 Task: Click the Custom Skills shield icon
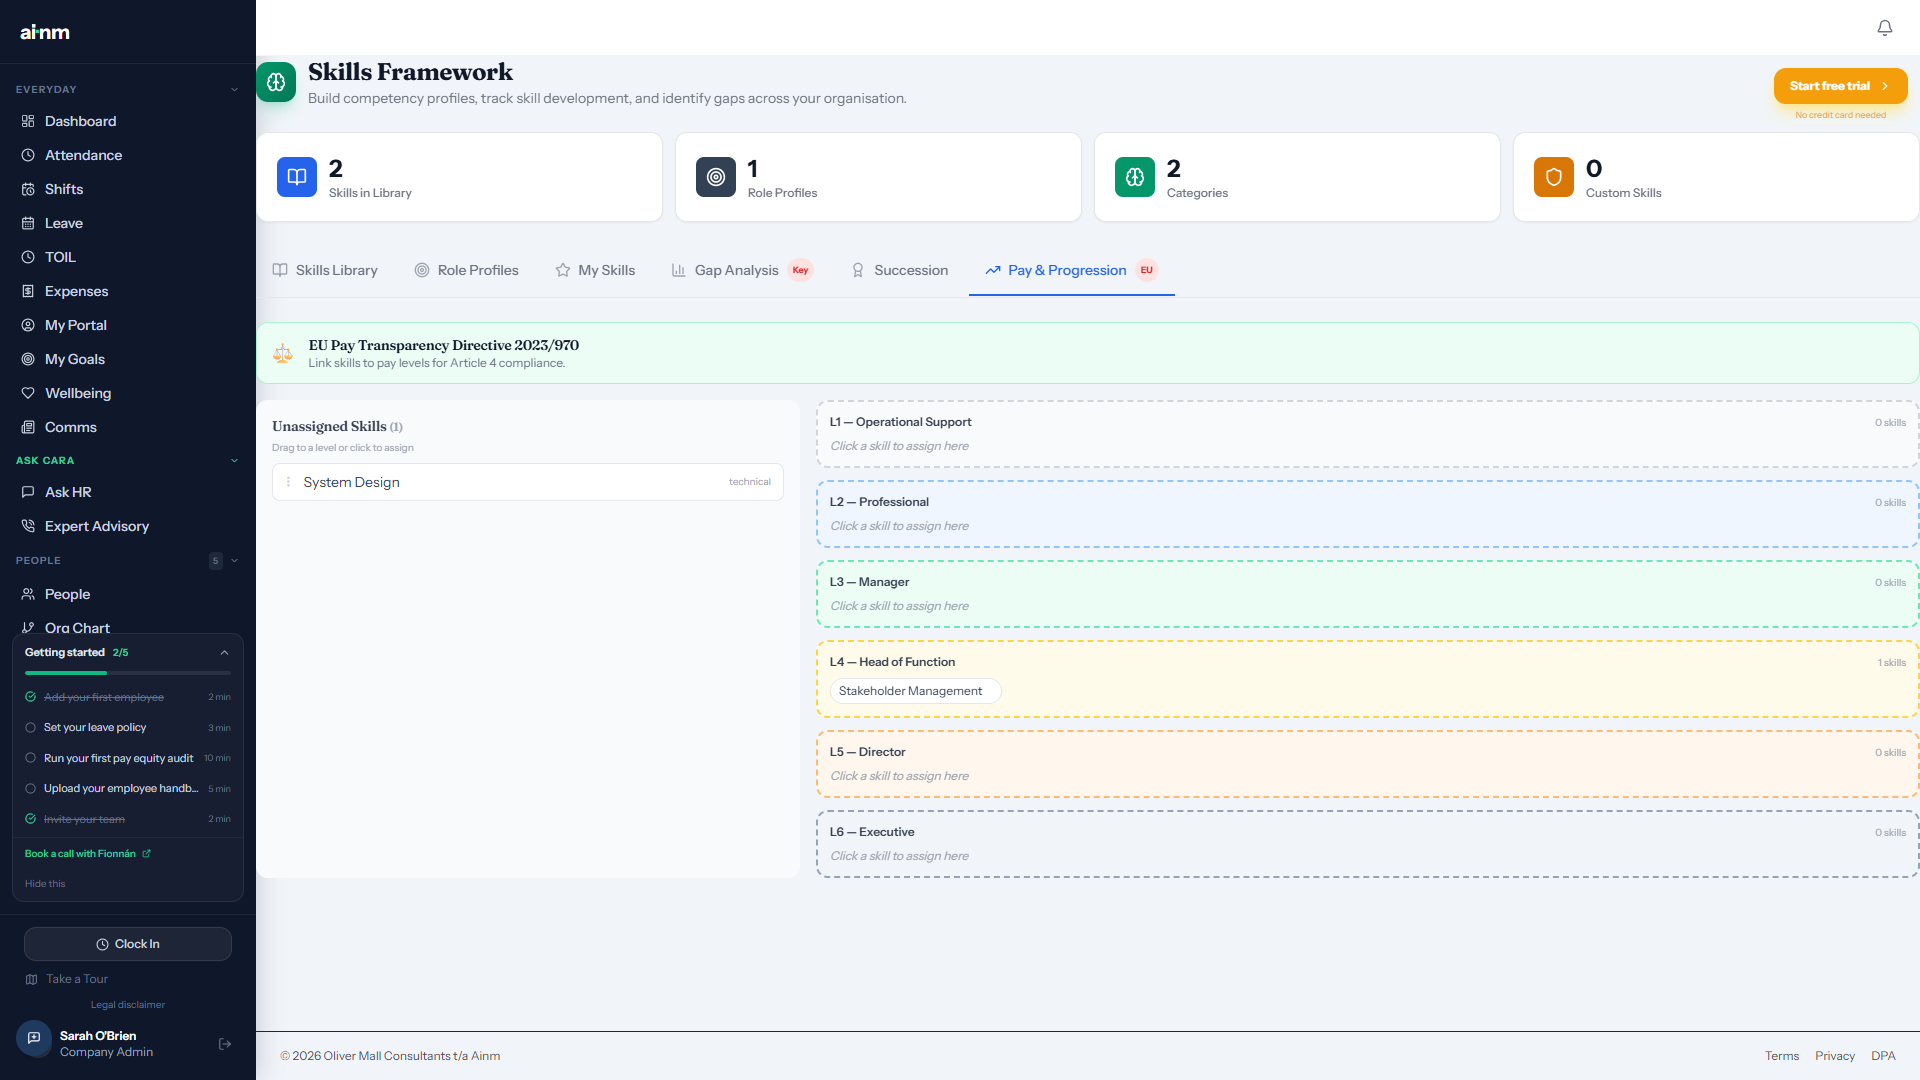click(x=1554, y=177)
